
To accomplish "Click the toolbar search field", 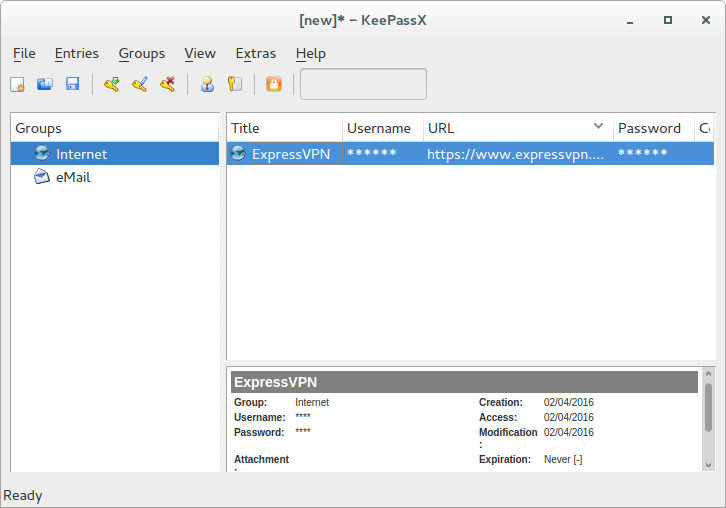I will (x=363, y=85).
